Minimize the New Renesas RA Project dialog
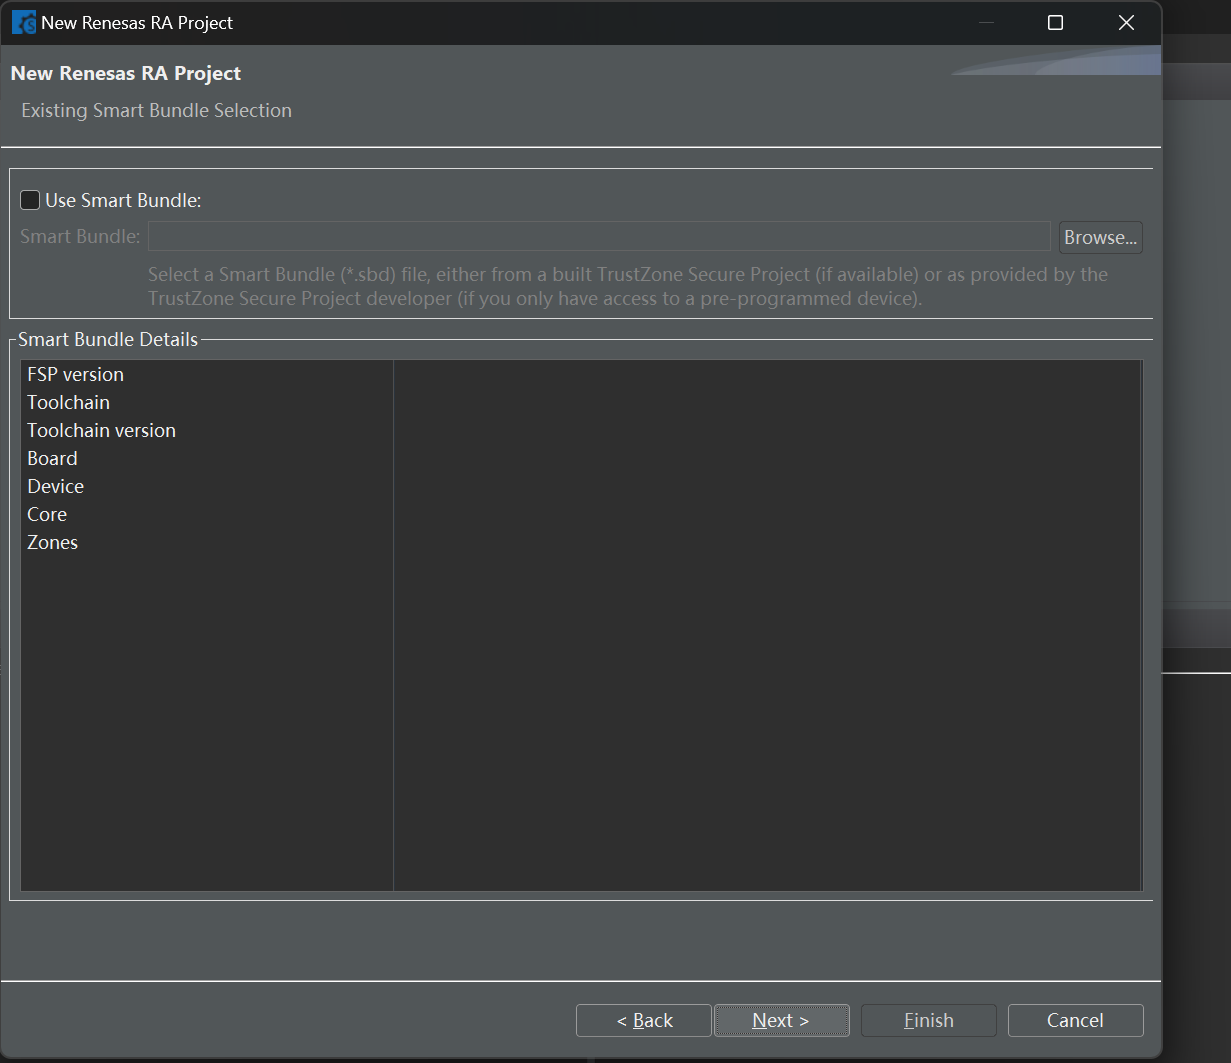 (x=987, y=22)
